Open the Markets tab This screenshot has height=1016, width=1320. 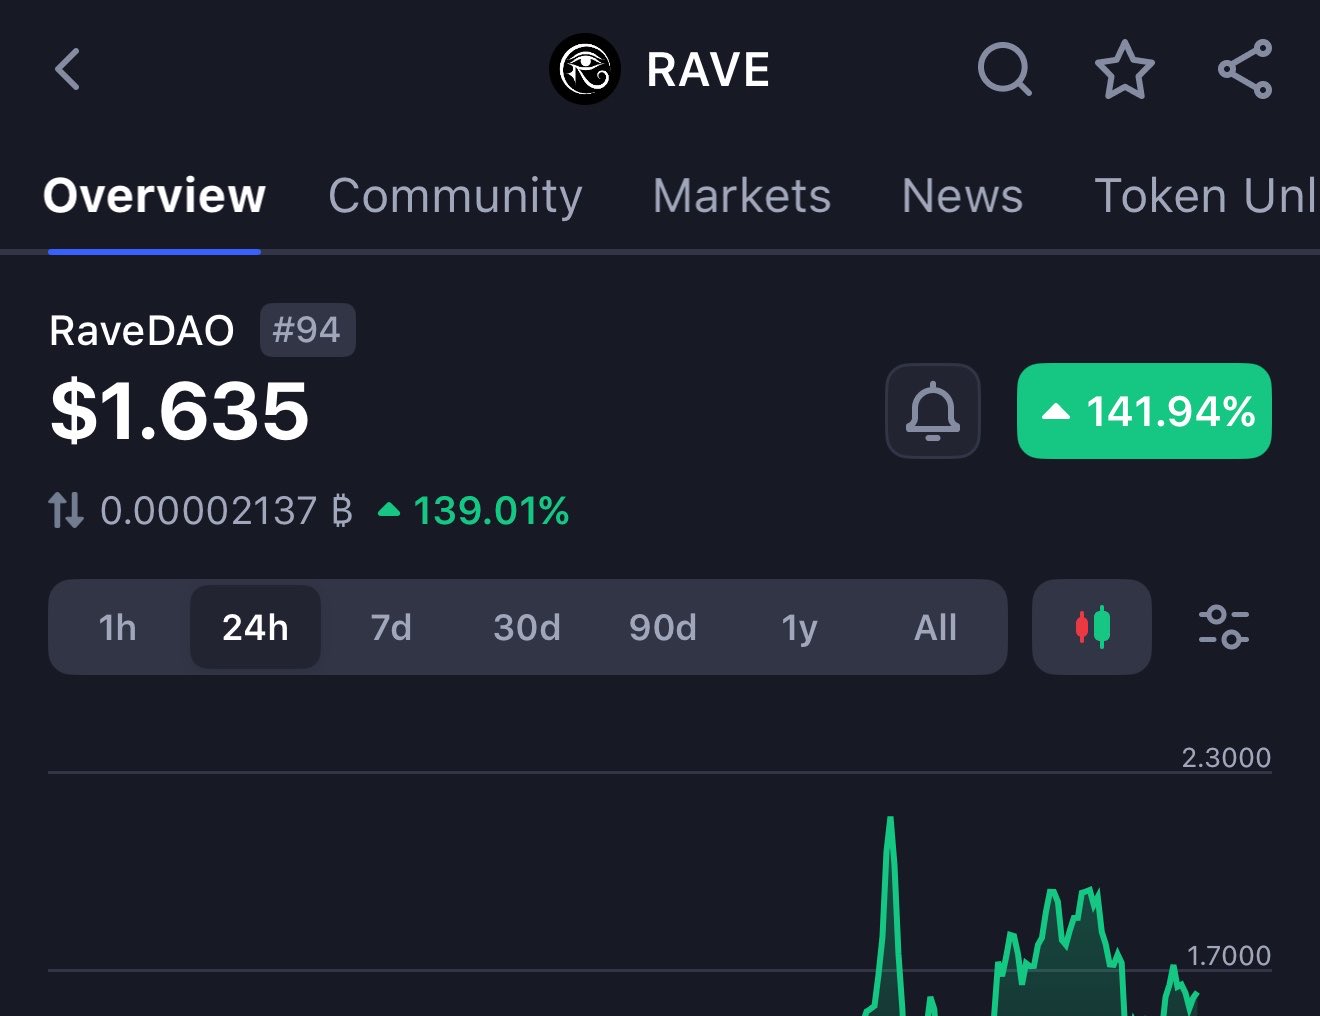click(x=742, y=196)
